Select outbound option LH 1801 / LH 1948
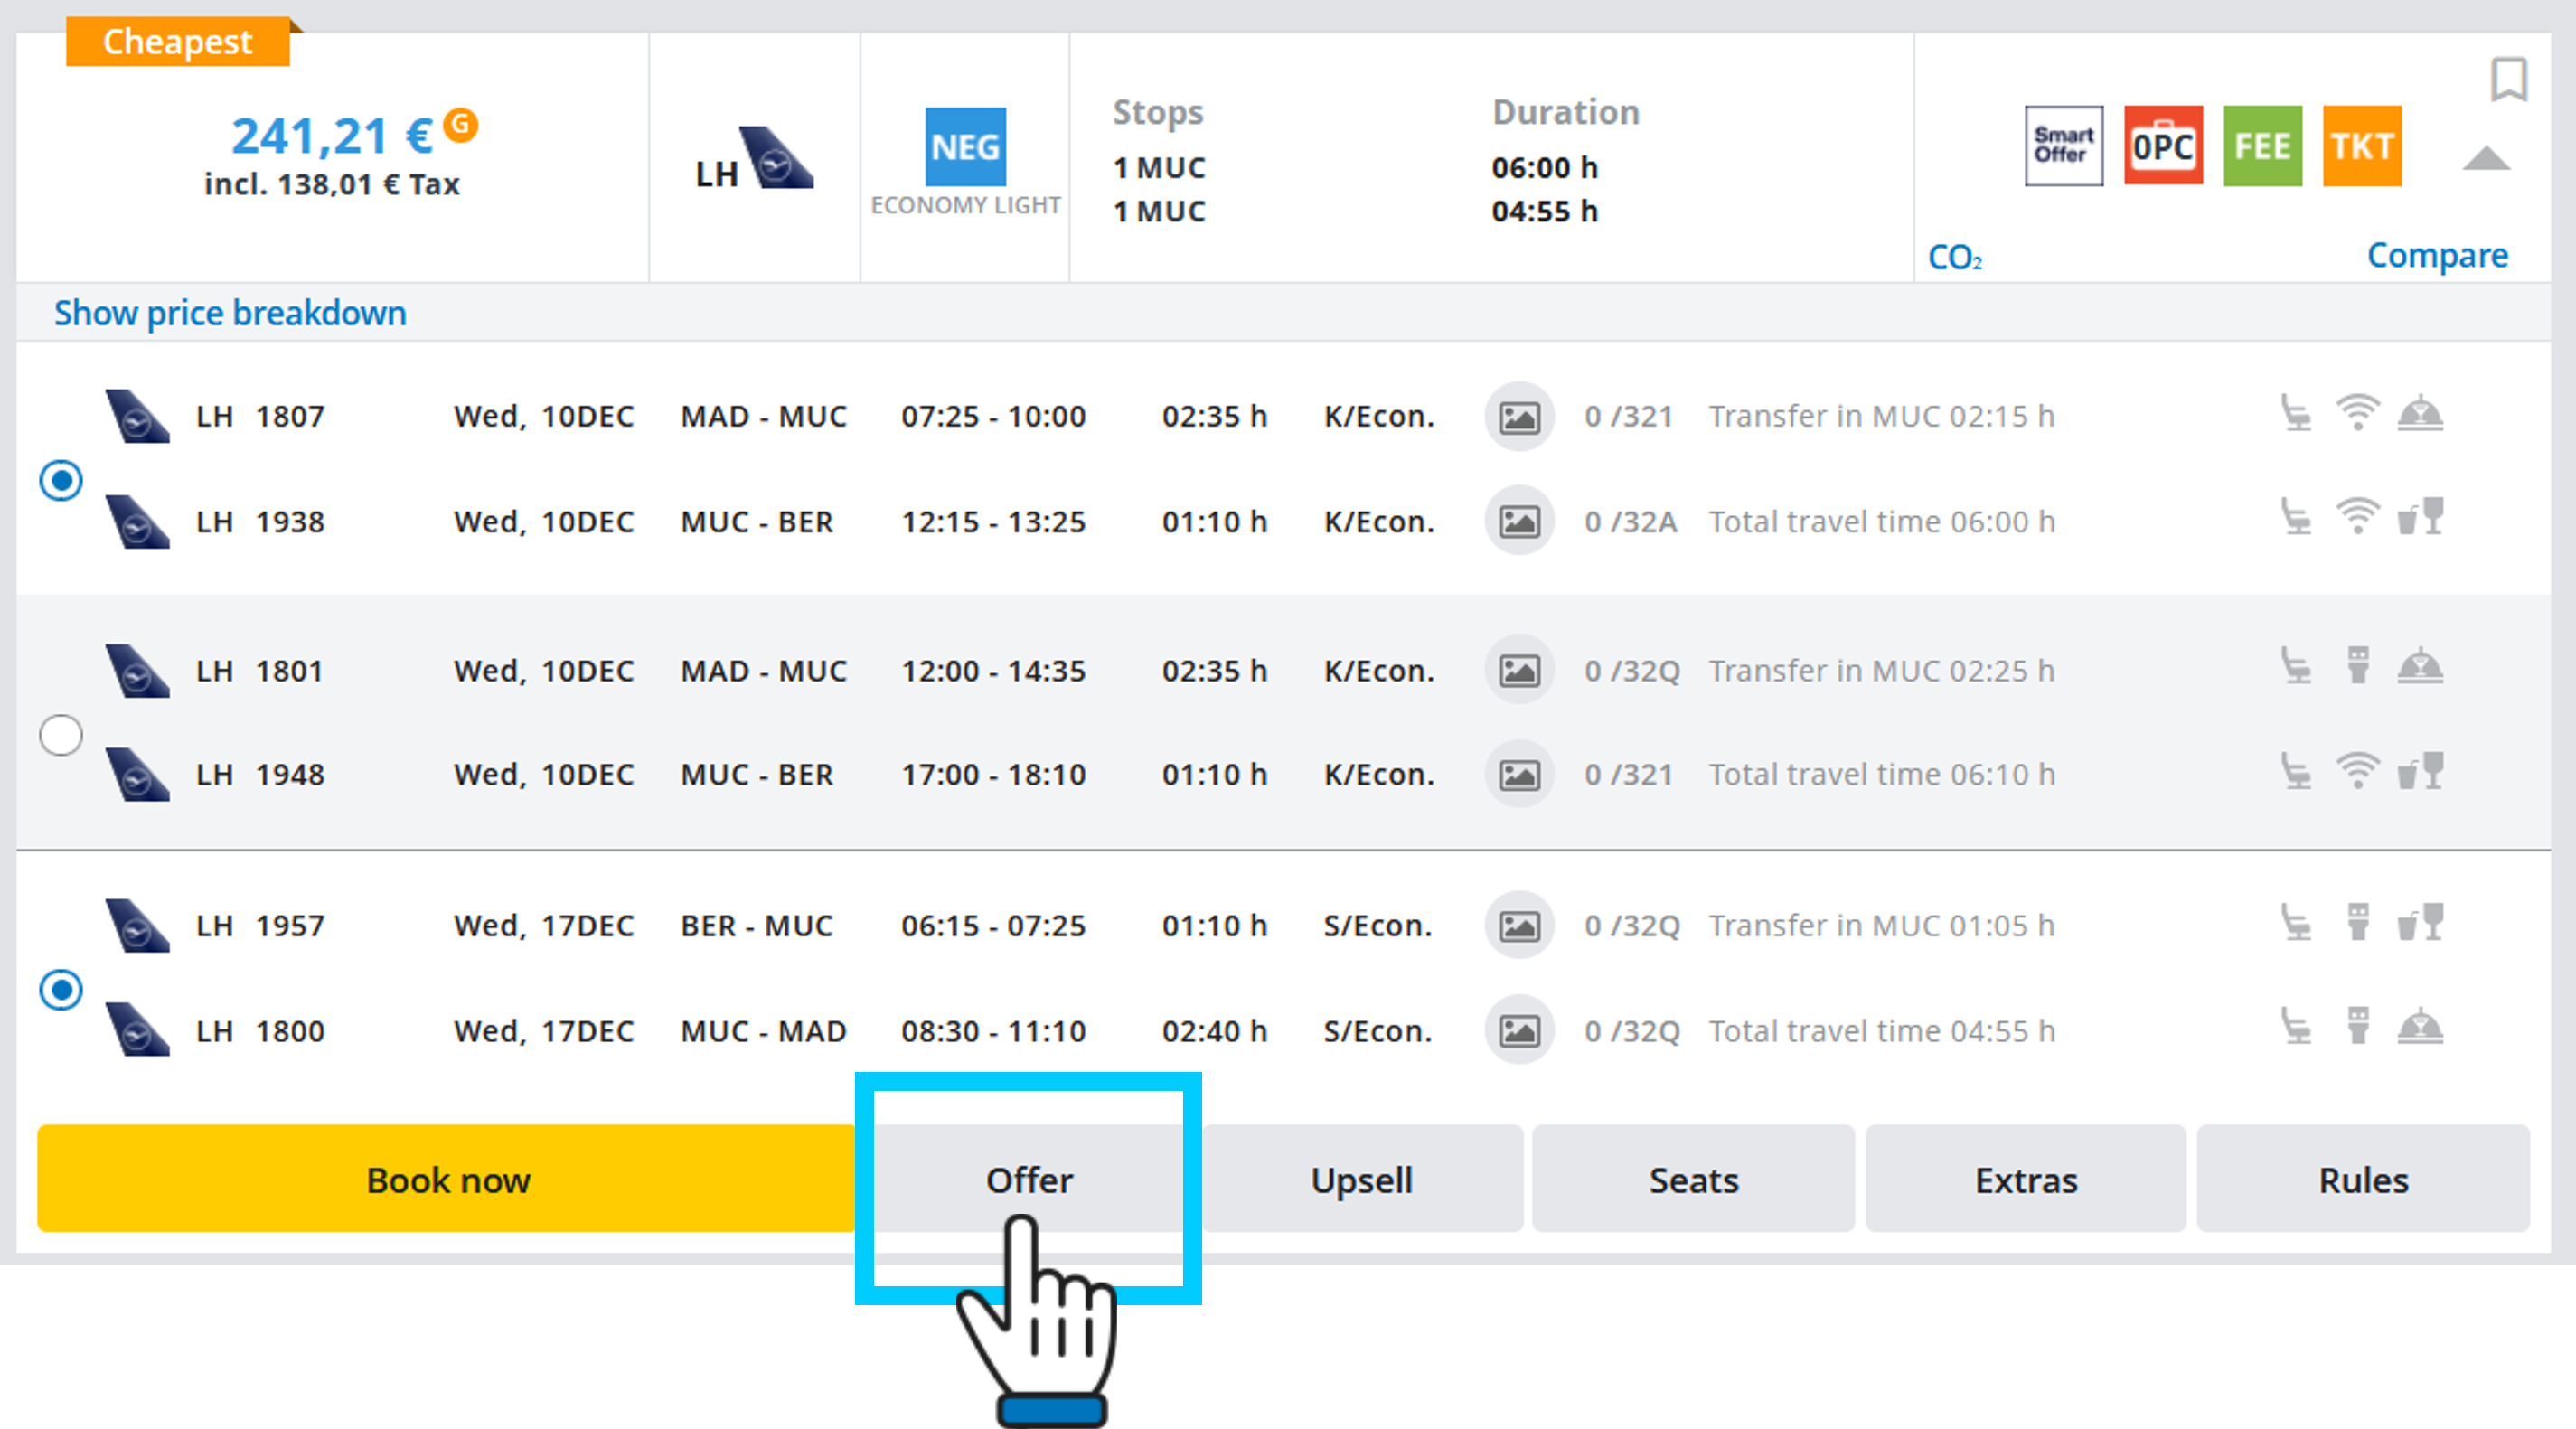The width and height of the screenshot is (2576, 1429). pos(61,735)
